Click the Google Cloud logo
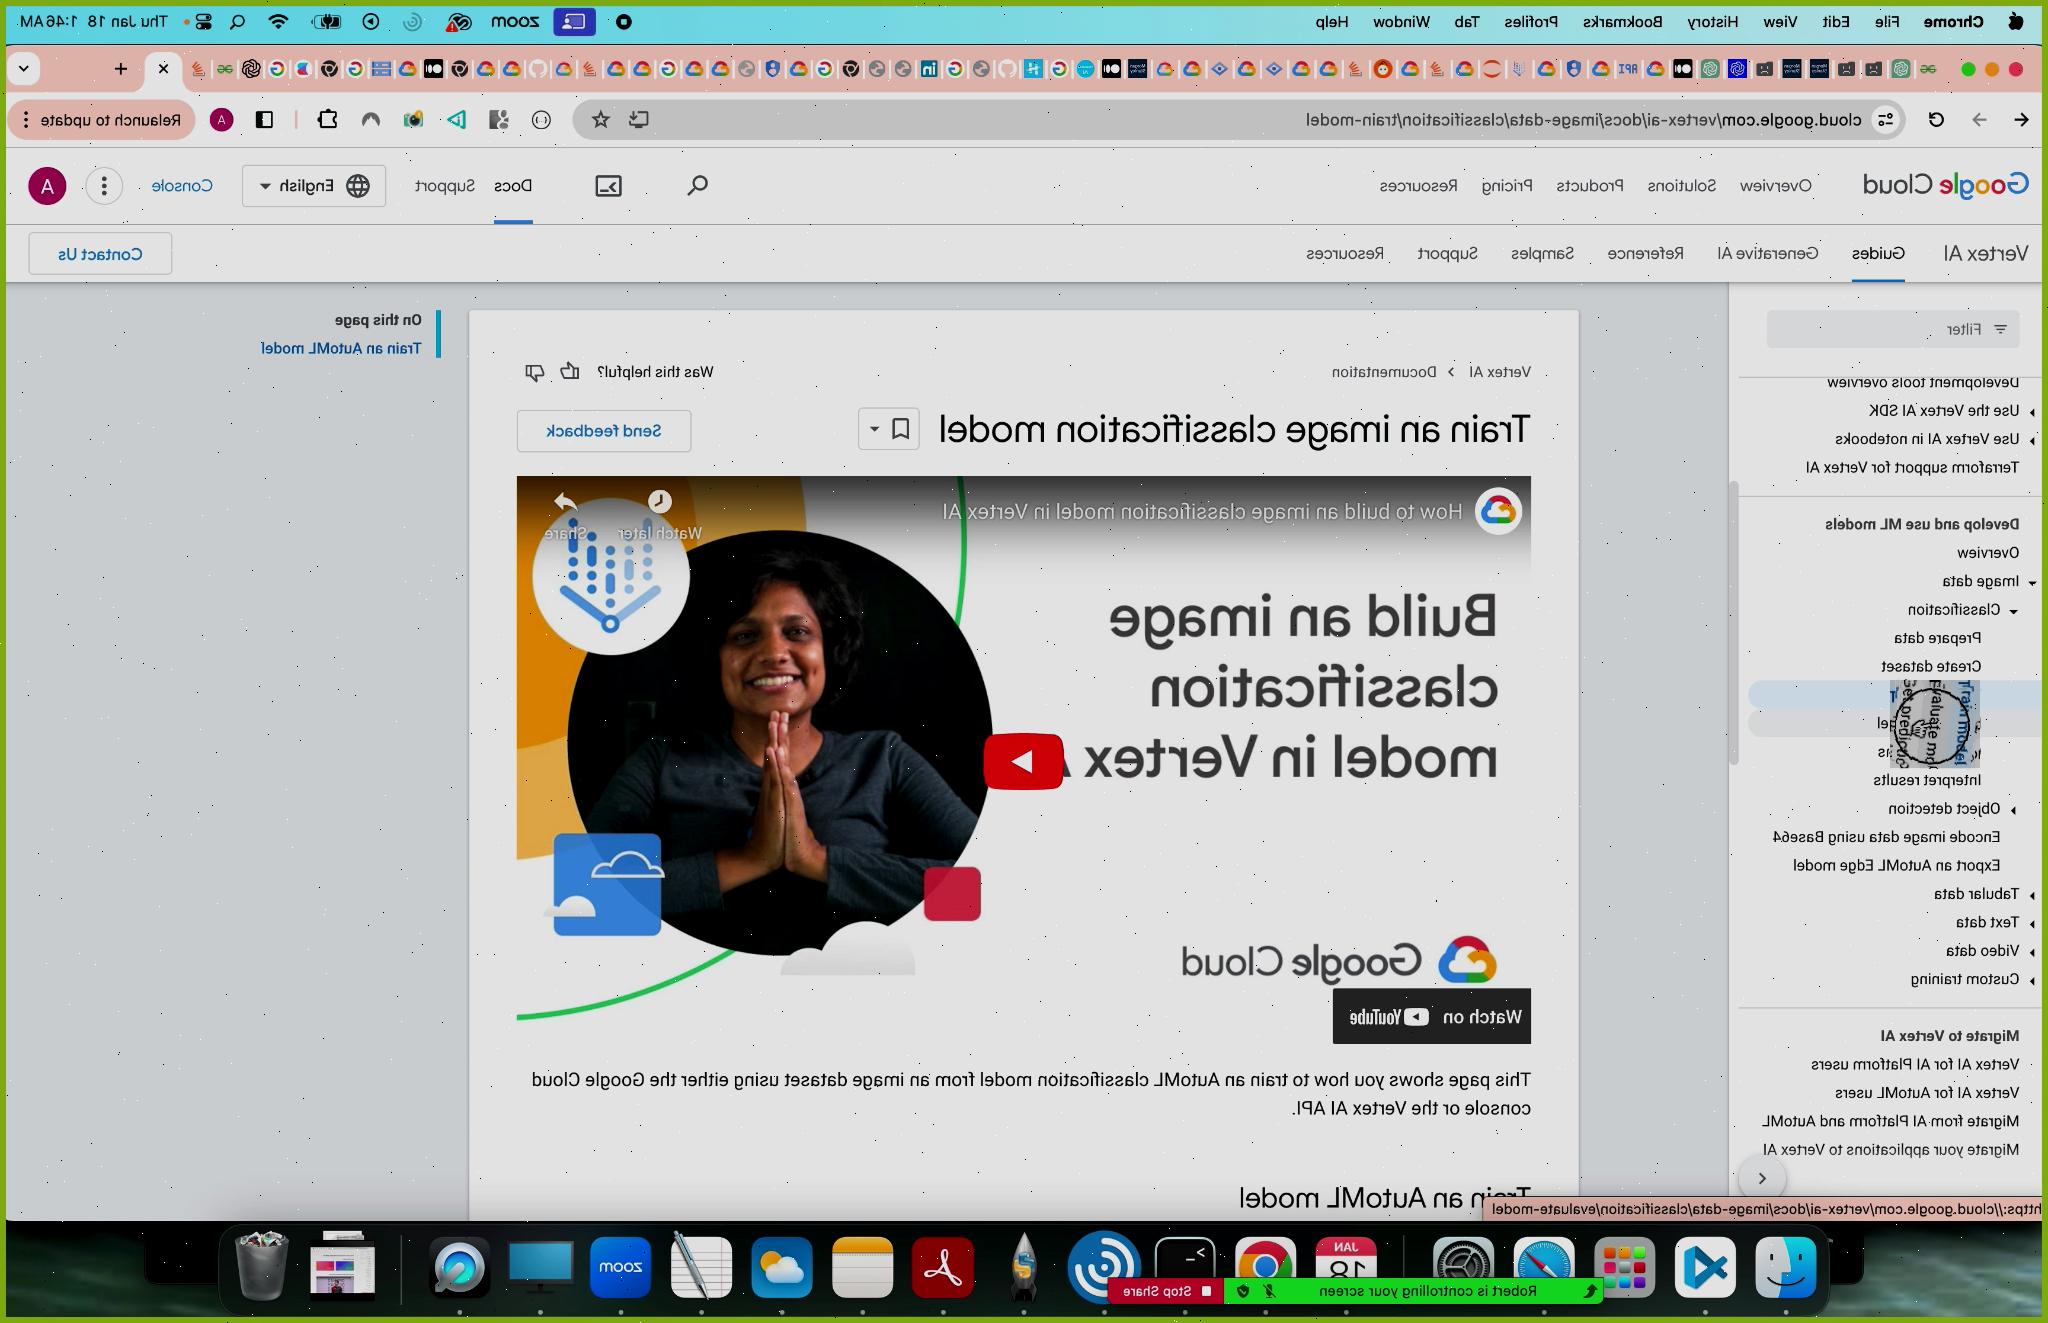2048x1323 pixels. tap(1945, 185)
